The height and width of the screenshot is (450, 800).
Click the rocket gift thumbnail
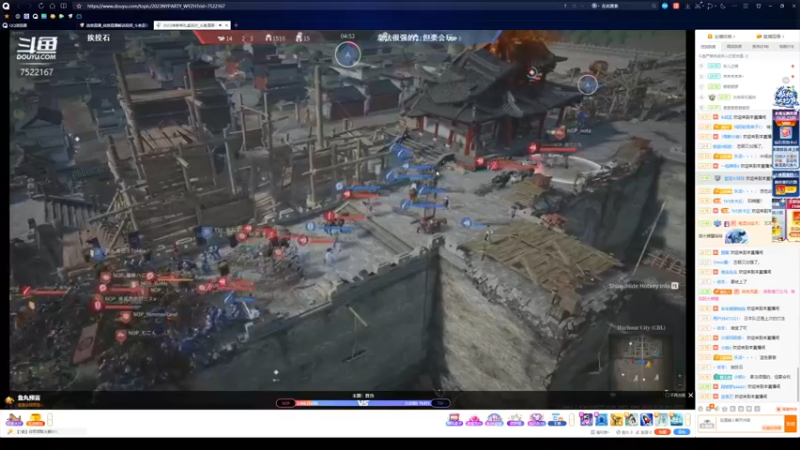point(646,419)
